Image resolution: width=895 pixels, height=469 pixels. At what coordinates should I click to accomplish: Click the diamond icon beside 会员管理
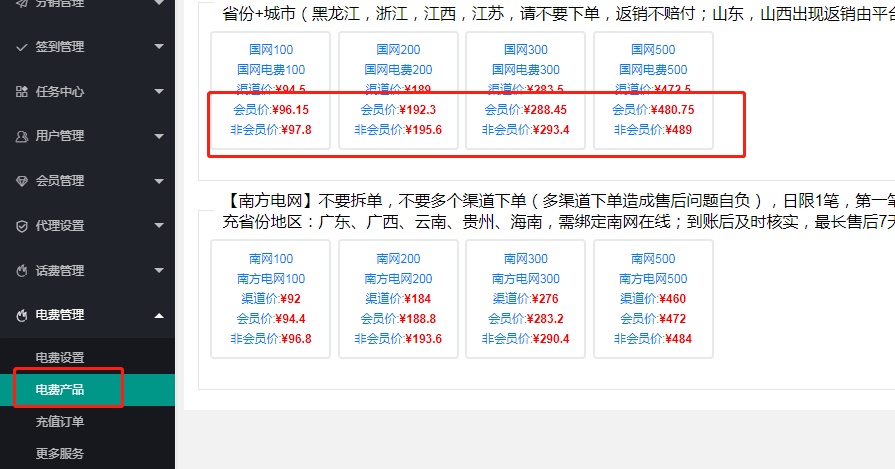(x=22, y=181)
